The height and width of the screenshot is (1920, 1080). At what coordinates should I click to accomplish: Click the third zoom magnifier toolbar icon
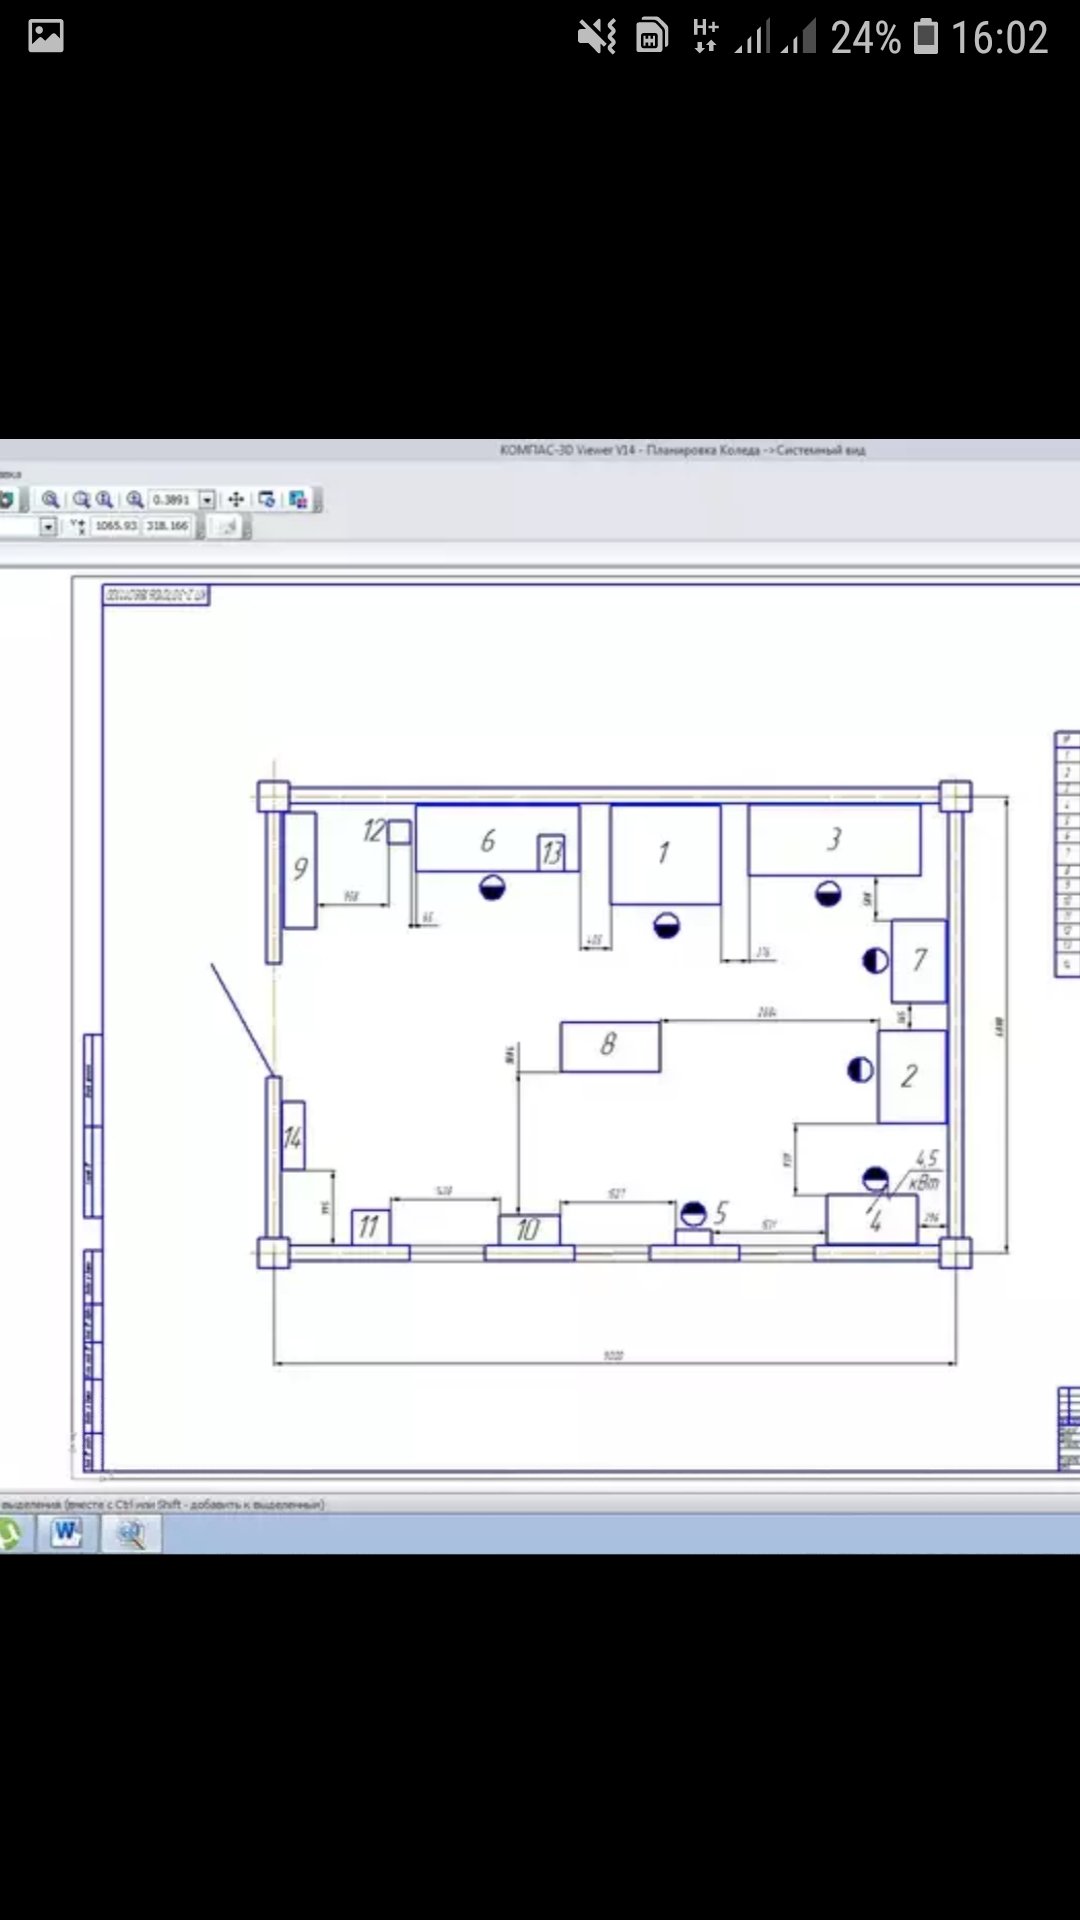(104, 499)
